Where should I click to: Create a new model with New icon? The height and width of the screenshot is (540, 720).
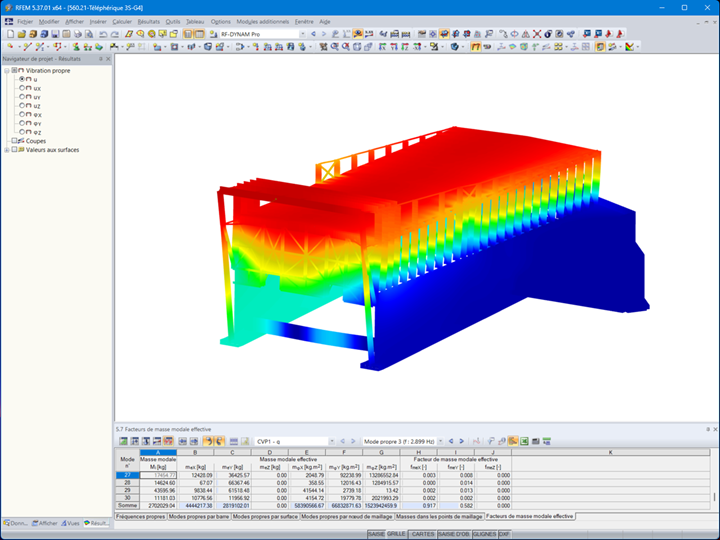[x=11, y=34]
